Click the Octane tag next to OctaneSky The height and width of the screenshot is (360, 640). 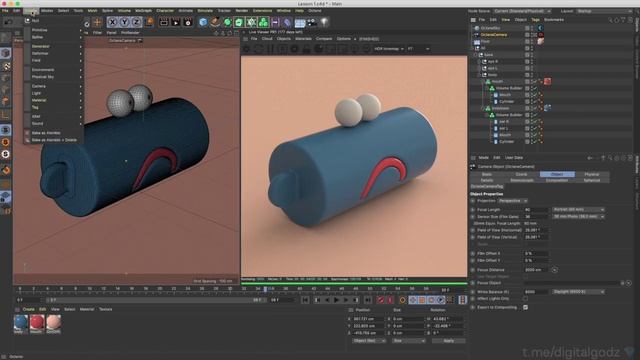click(540, 28)
